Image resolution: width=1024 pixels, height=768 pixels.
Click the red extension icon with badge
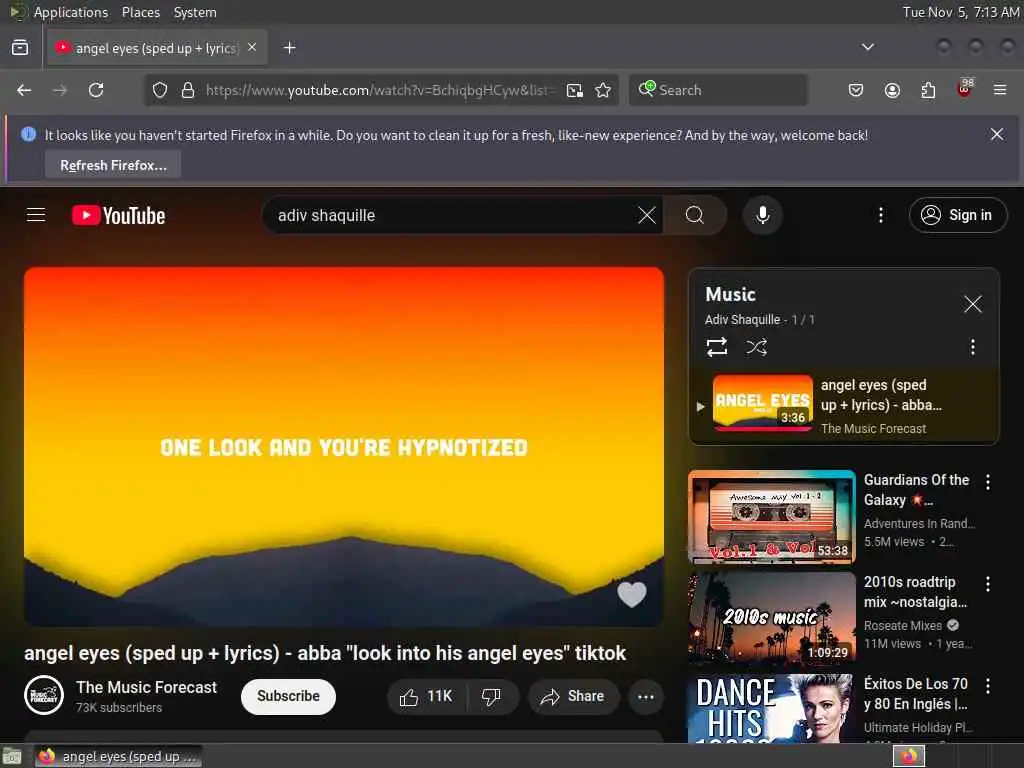coord(965,89)
